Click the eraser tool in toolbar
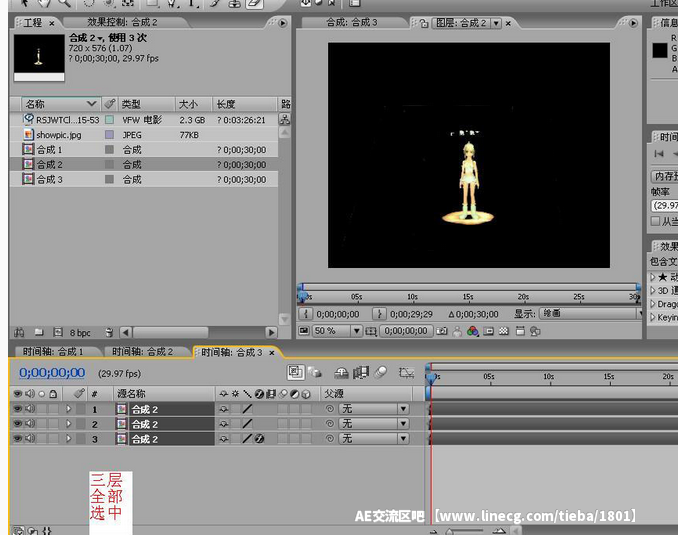Screen dimensions: 678x535 [254, 3]
